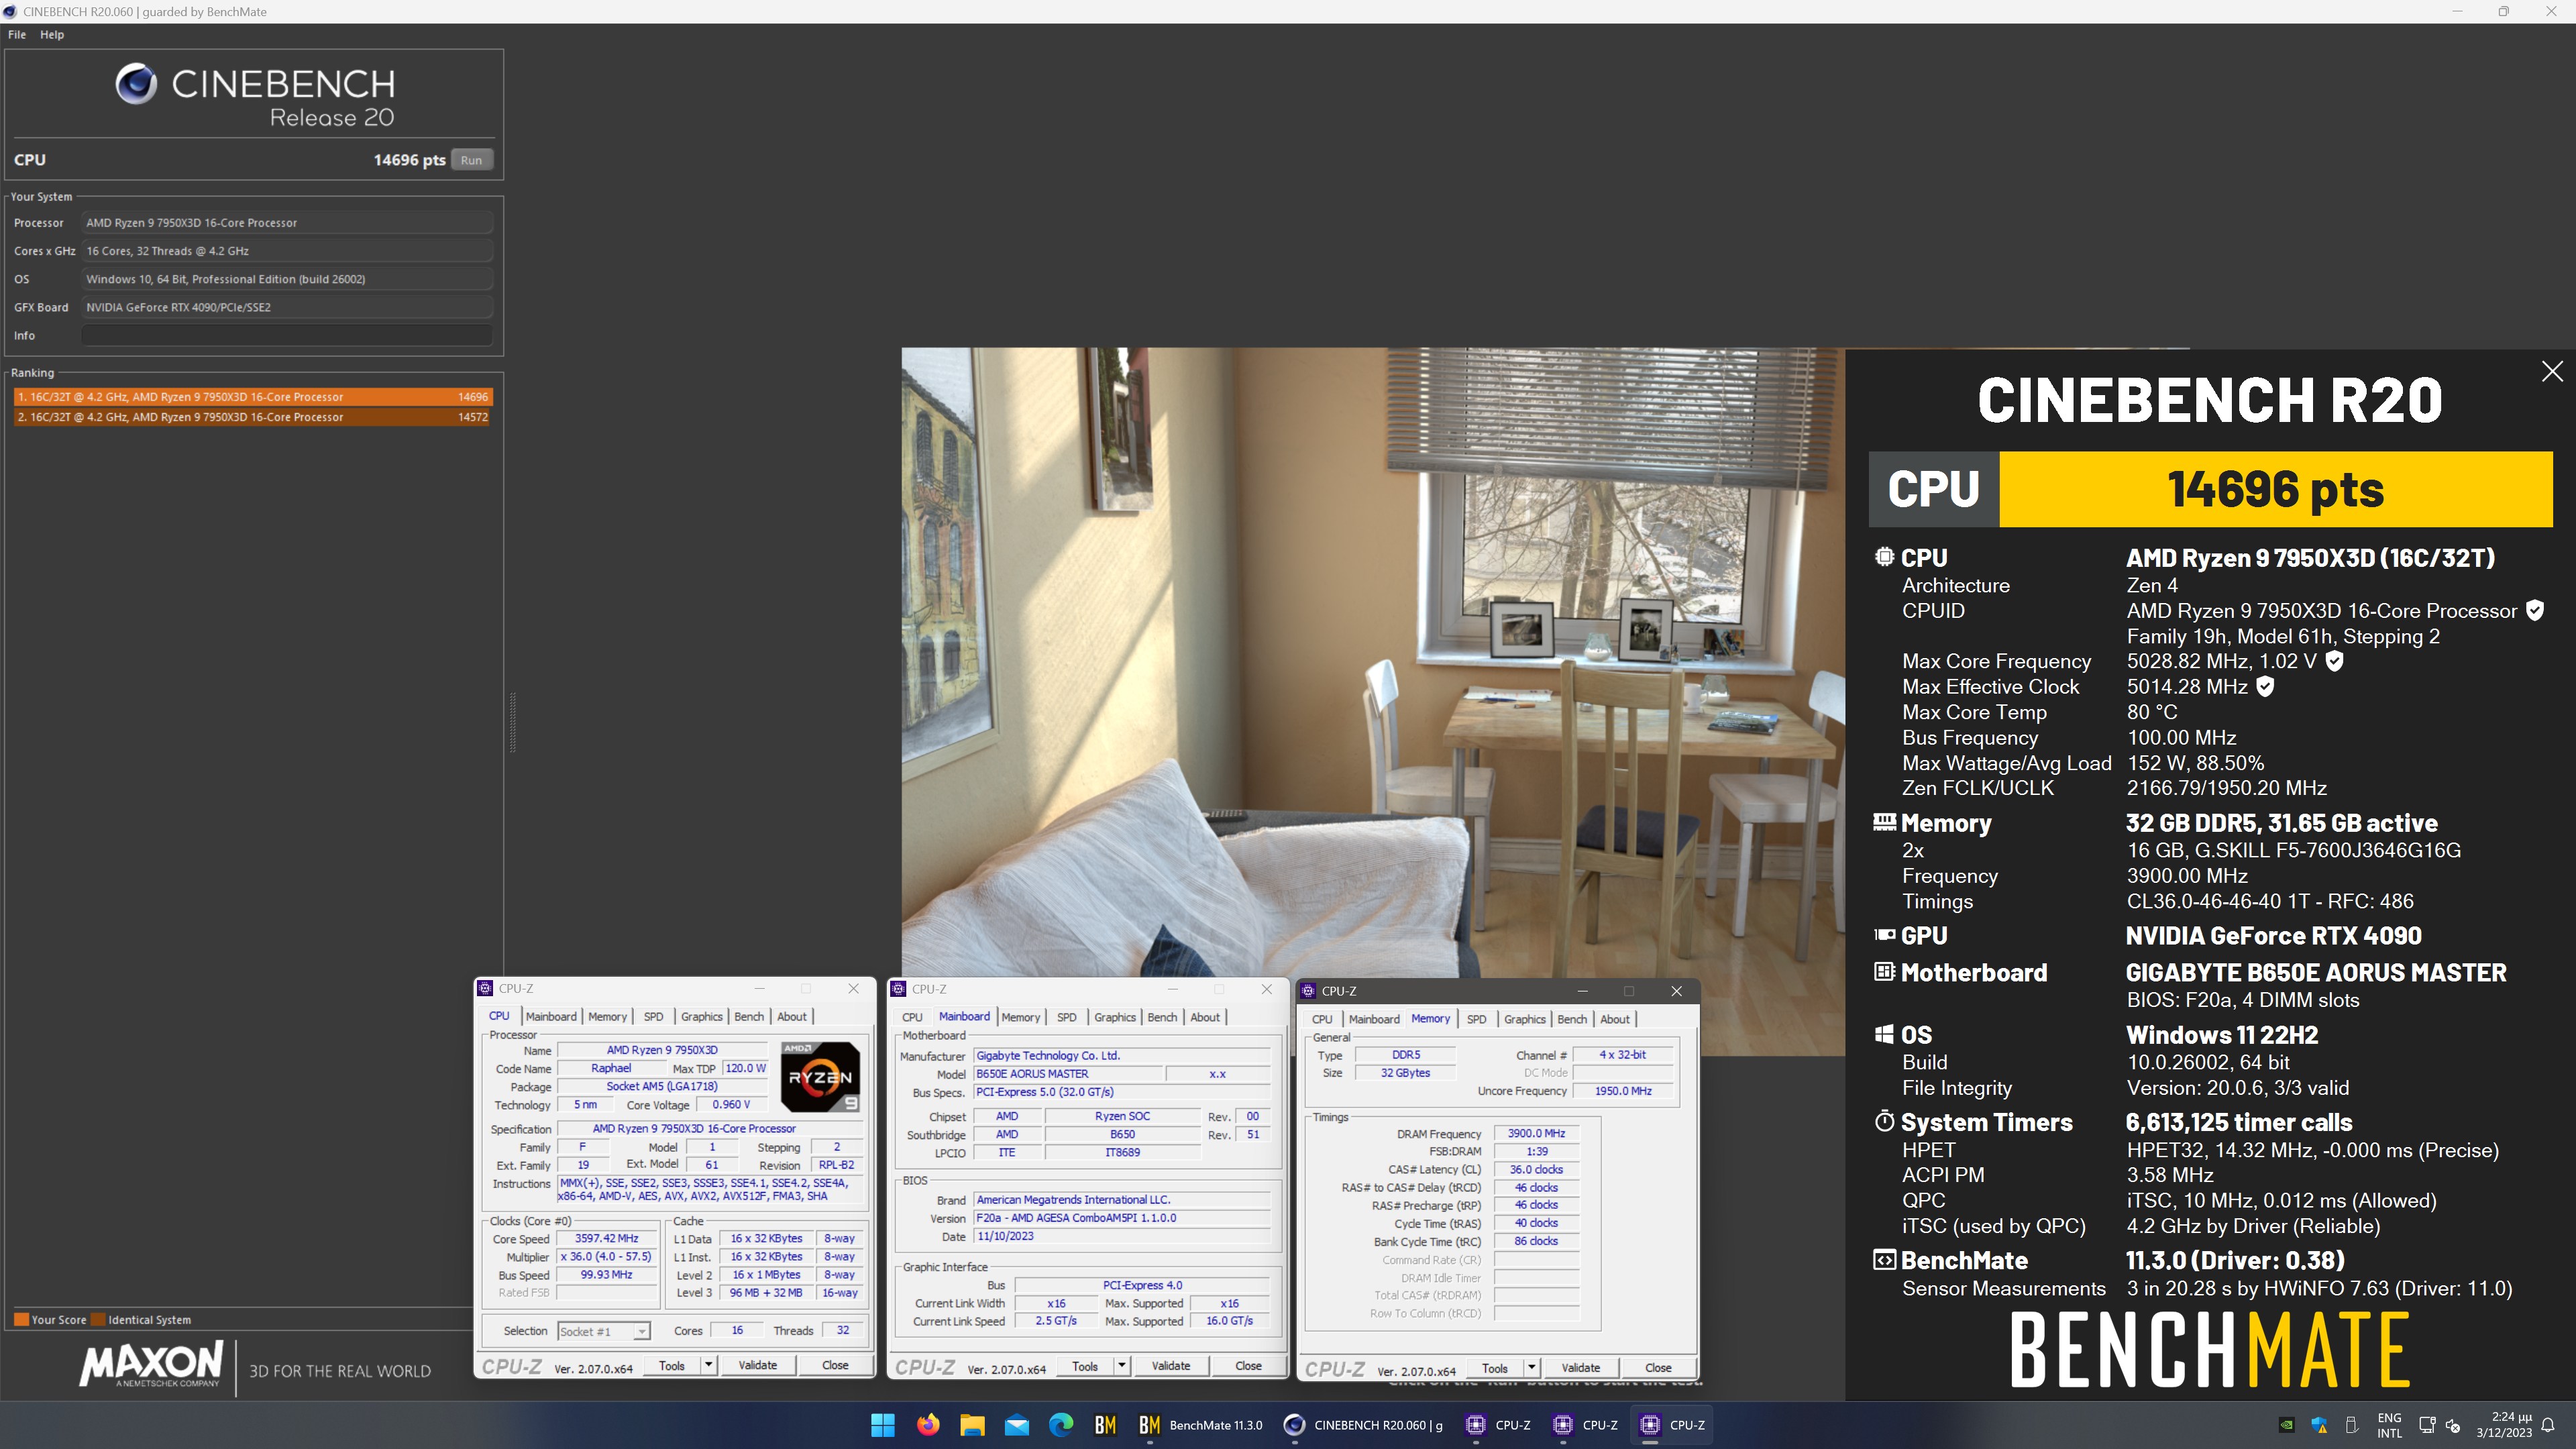The width and height of the screenshot is (2576, 1449).
Task: Open the clock showing 2:24 3/12/2023
Action: pos(2504,1425)
